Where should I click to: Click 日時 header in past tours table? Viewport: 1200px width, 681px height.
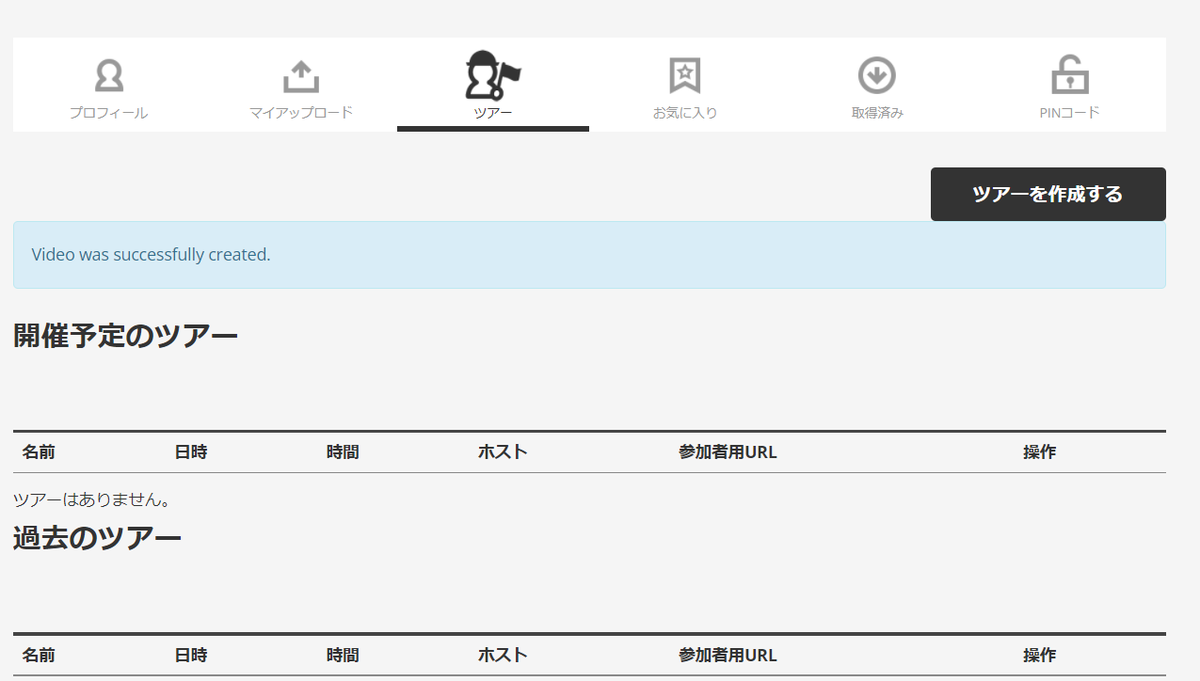pyautogui.click(x=190, y=656)
